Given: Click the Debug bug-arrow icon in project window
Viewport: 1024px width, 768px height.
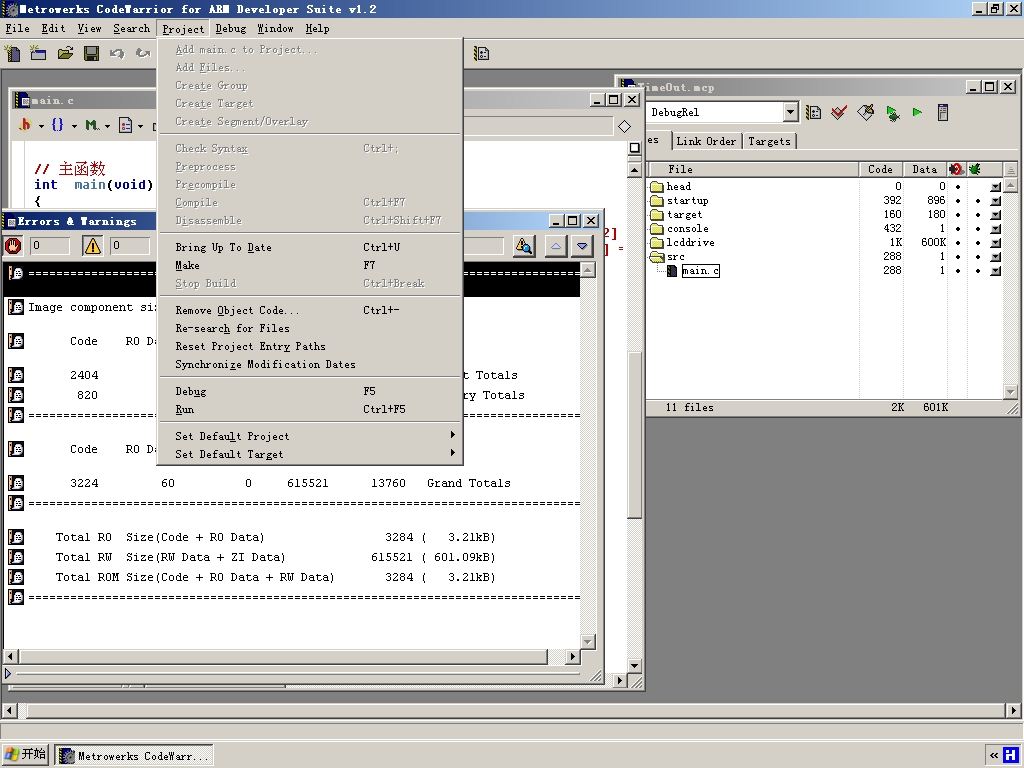Looking at the screenshot, I should point(892,112).
